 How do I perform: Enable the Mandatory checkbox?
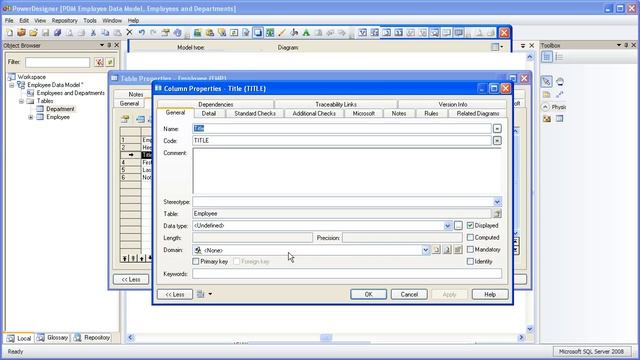click(470, 249)
